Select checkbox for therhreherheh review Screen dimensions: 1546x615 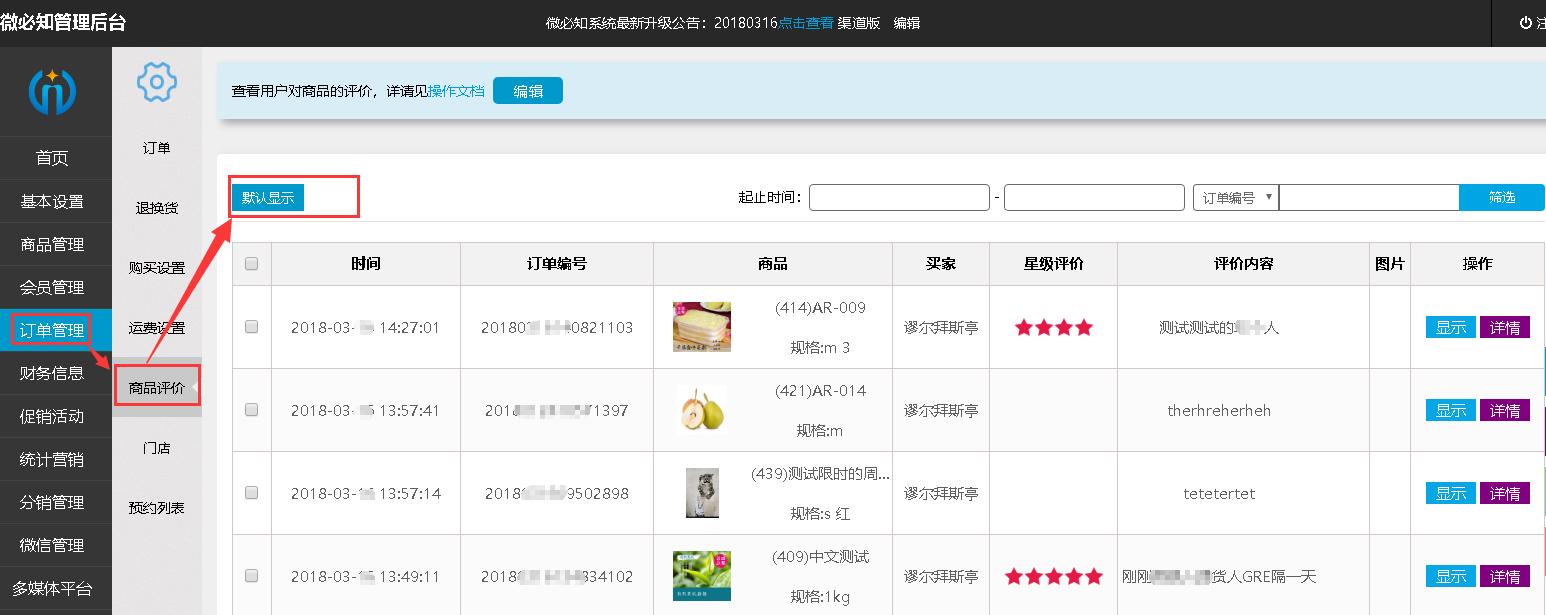252,410
